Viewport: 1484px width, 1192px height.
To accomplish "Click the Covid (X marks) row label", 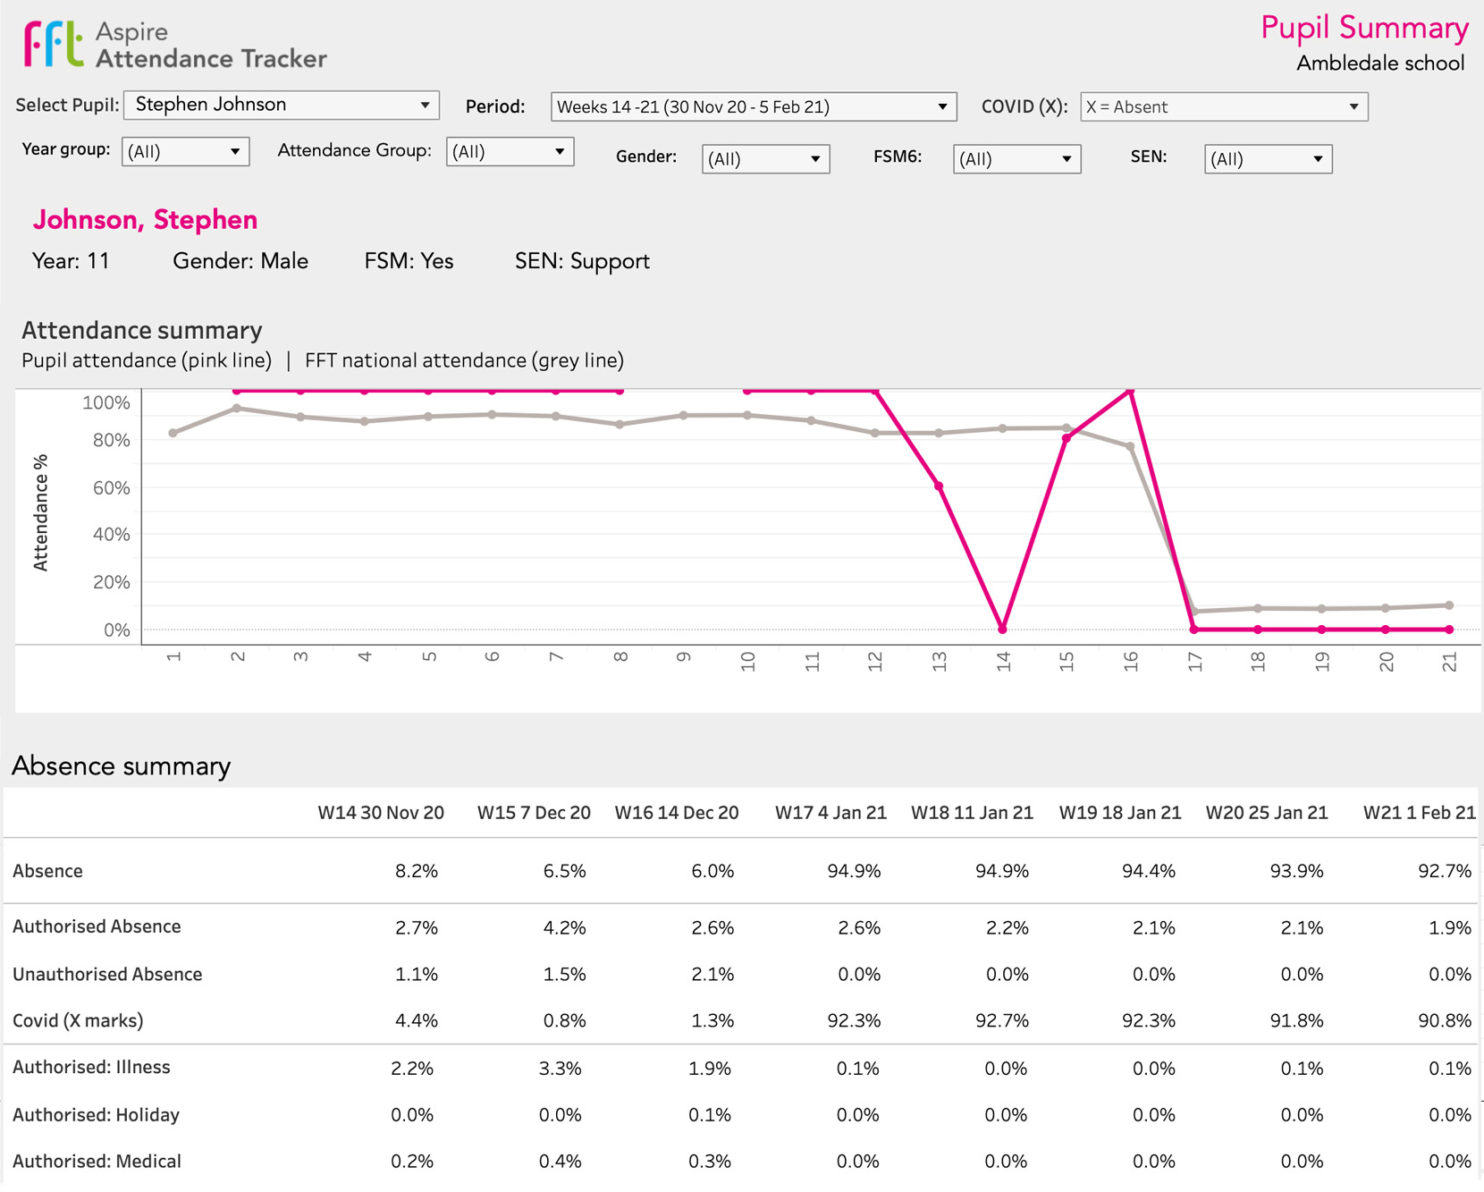I will tap(78, 1021).
